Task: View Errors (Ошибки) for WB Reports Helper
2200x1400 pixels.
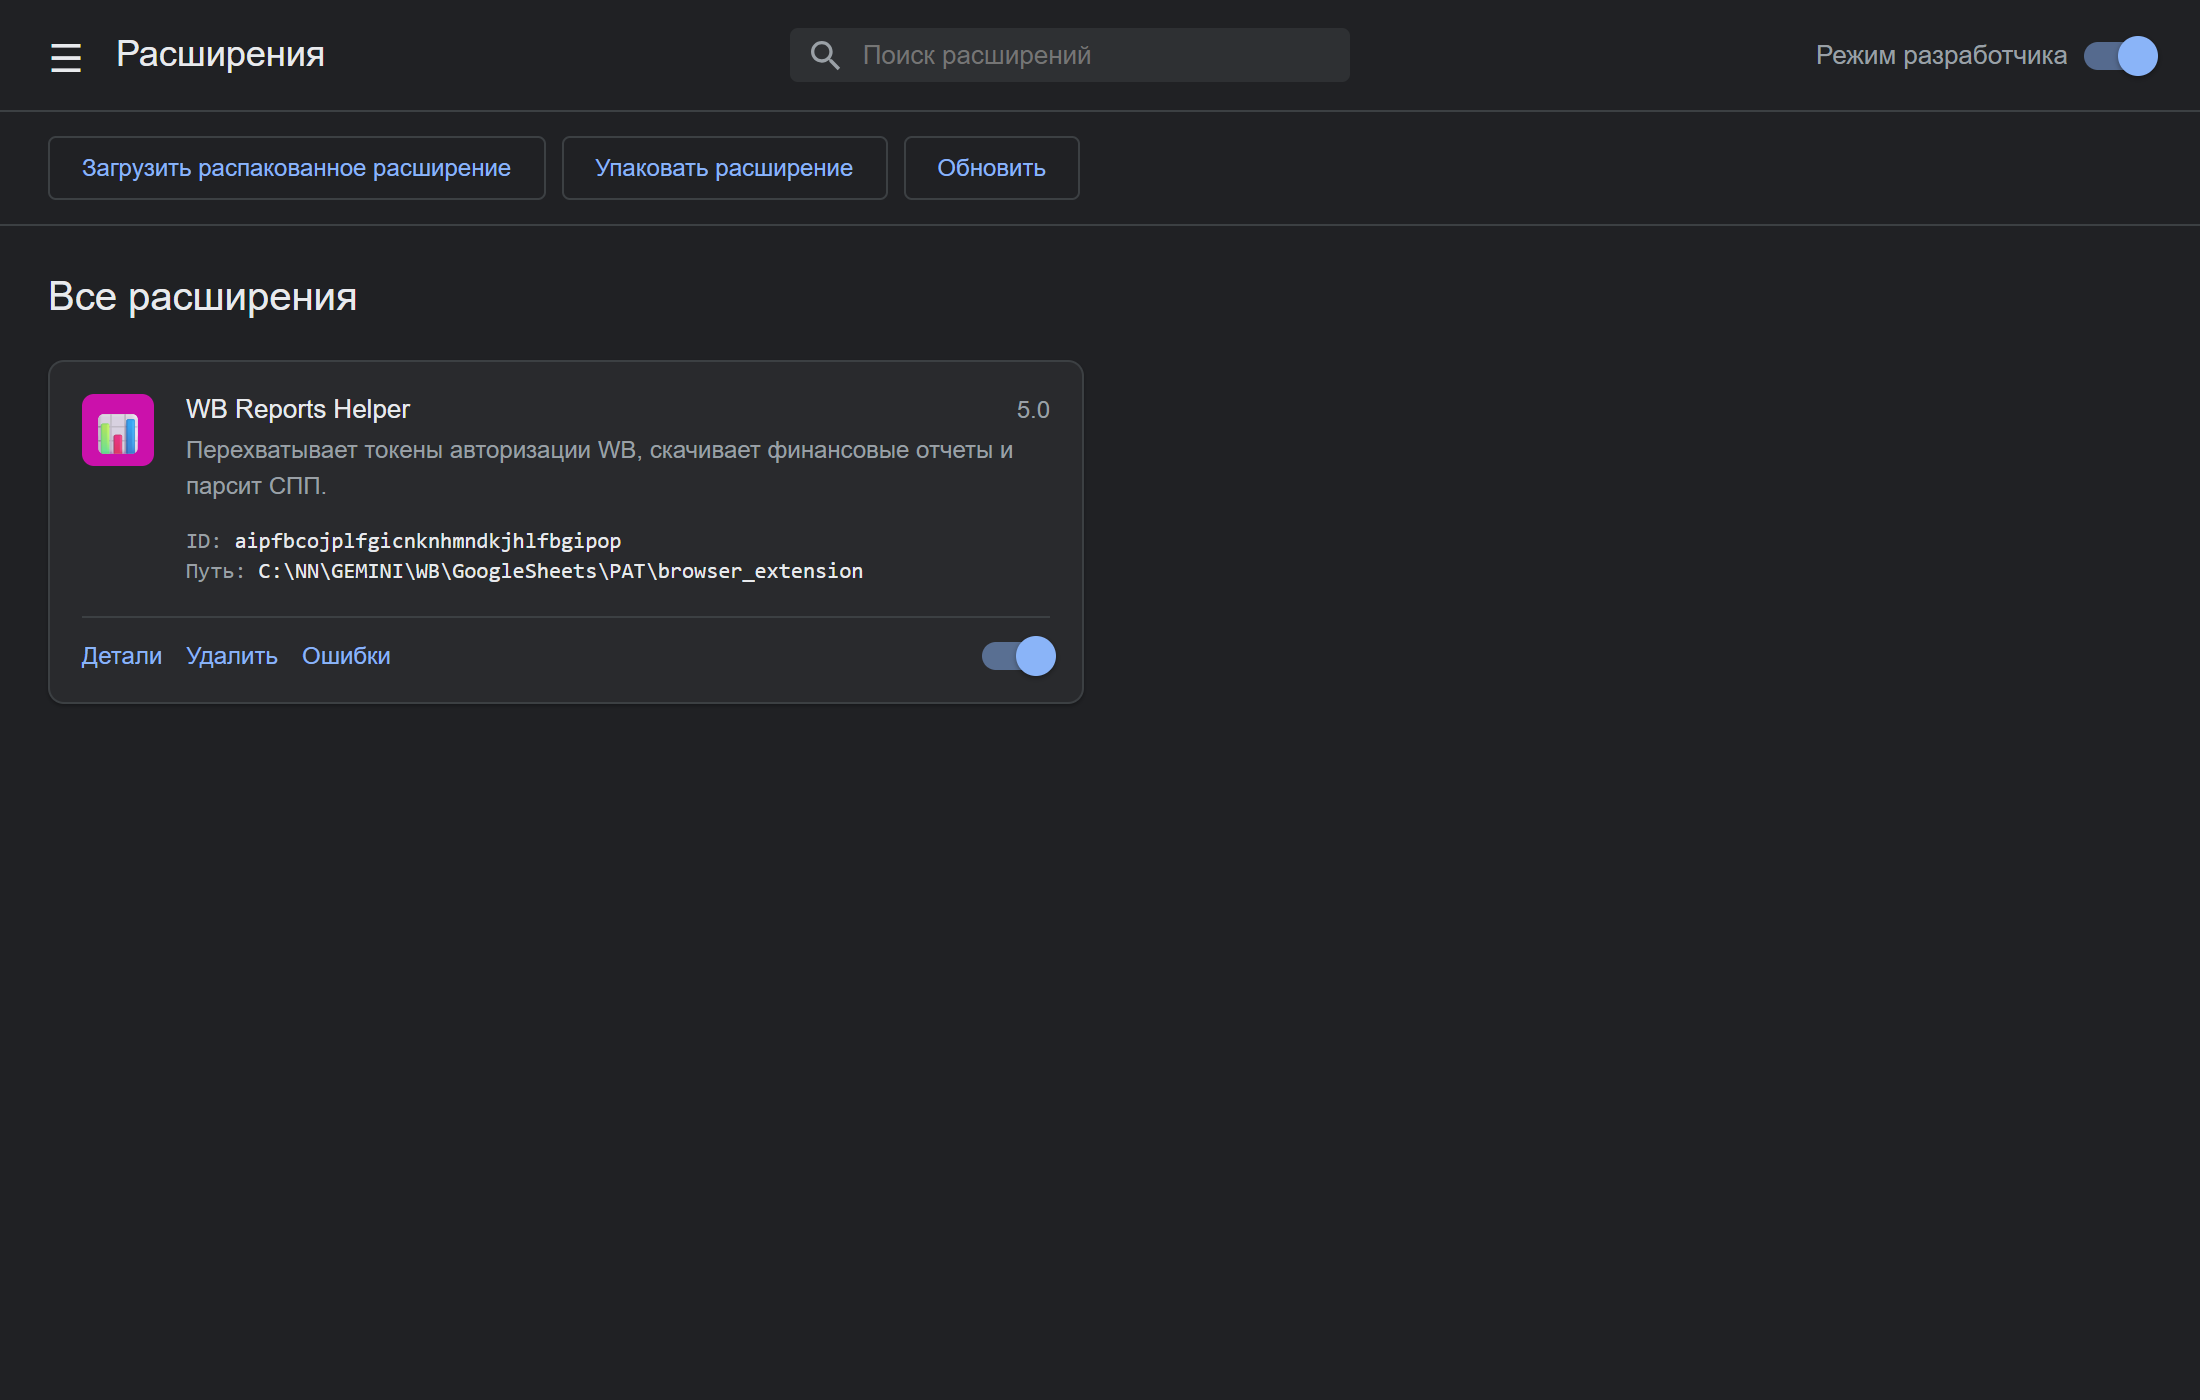Action: (346, 656)
